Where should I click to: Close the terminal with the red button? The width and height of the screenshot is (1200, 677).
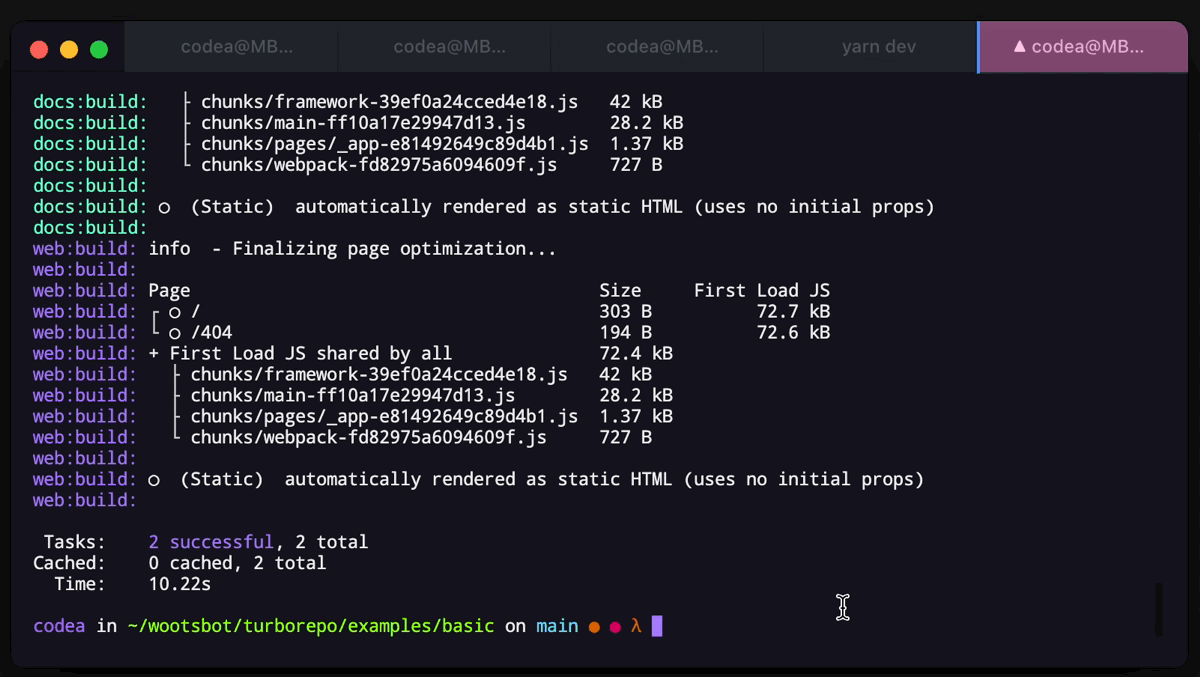40,49
